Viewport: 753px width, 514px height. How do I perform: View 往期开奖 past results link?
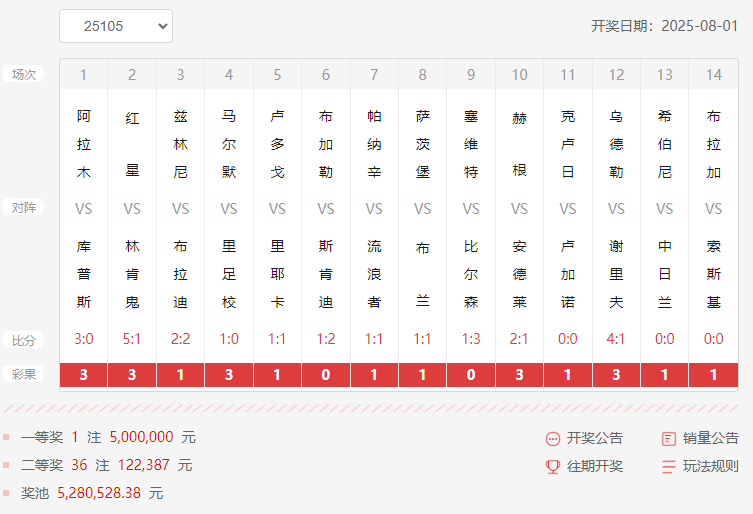coord(595,466)
